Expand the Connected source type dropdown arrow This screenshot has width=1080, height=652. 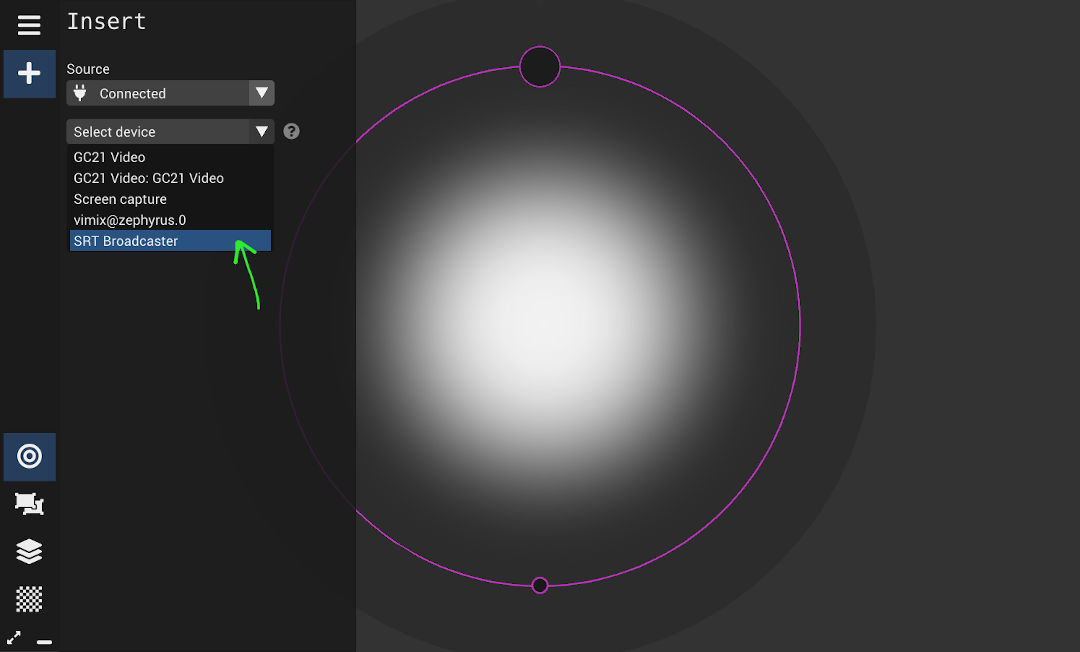(x=261, y=93)
